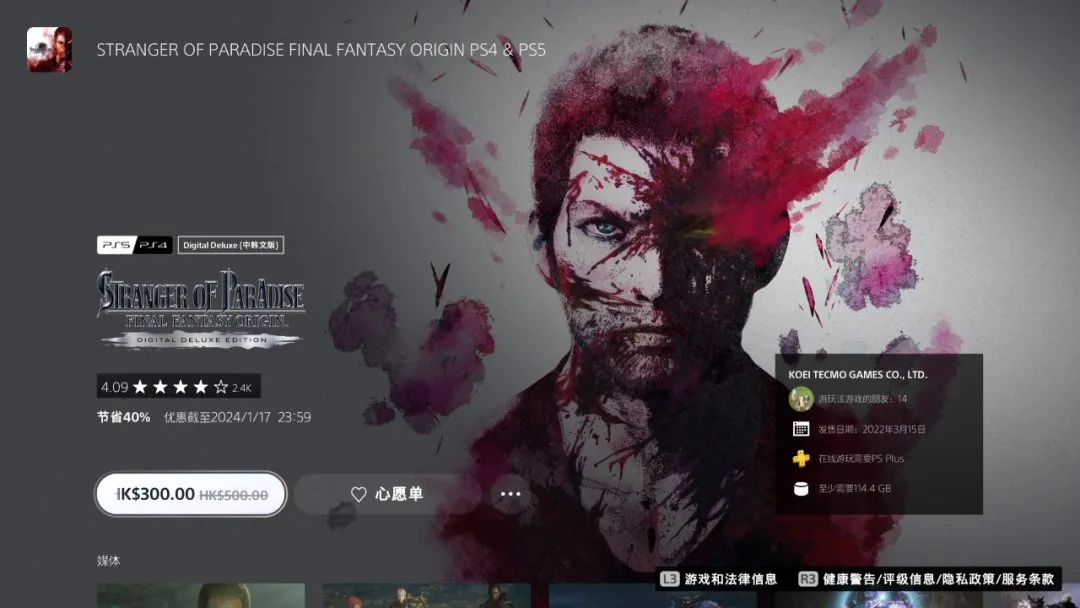Click the calendar release date icon

tap(801, 429)
